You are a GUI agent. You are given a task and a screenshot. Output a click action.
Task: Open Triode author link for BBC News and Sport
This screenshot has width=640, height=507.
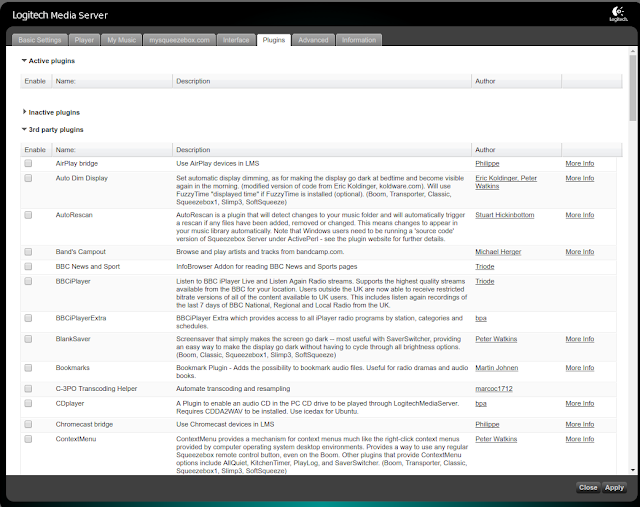[x=484, y=266]
